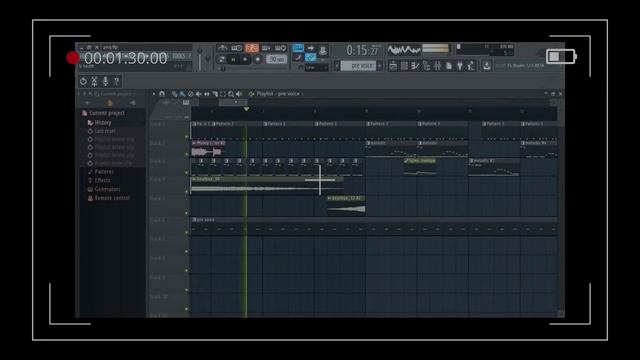The image size is (640, 360).
Task: Click the Playback speaker tool in Playlist toolbar
Action: (239, 94)
